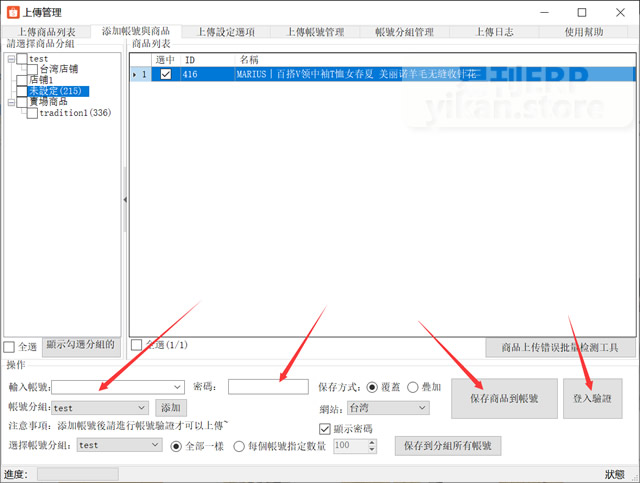Click the row indicator arrow for row 1

click(x=136, y=74)
